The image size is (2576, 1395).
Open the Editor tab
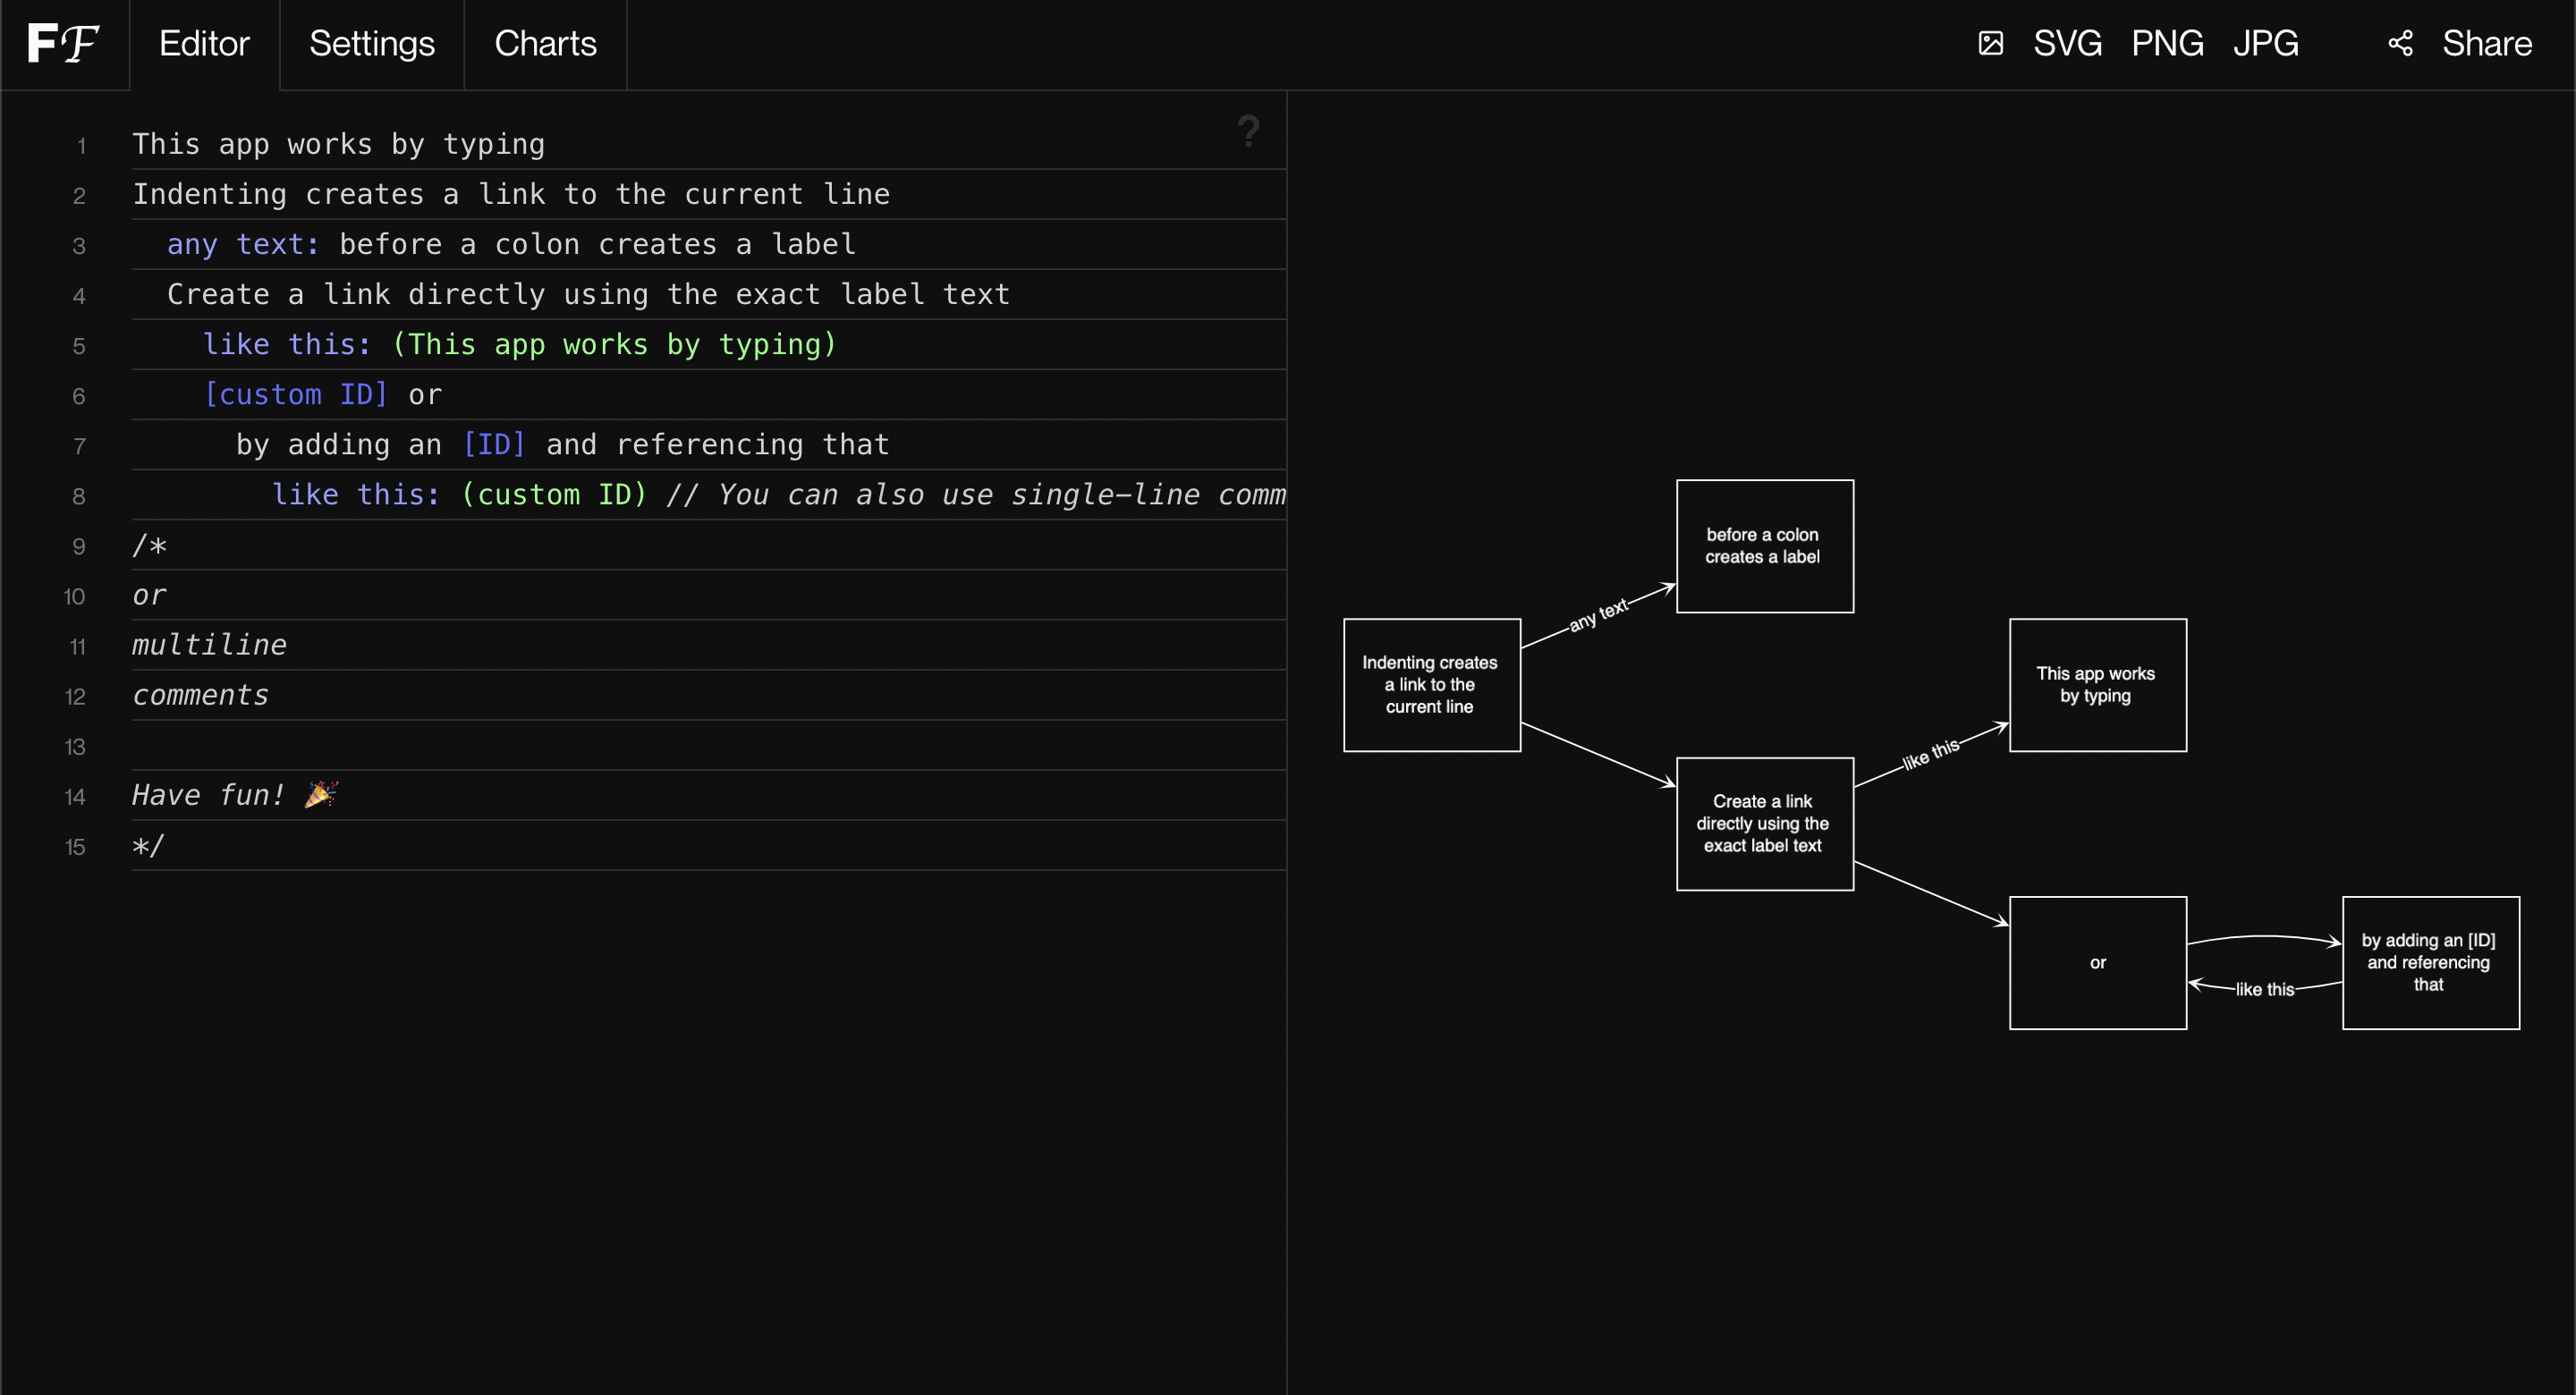204,44
